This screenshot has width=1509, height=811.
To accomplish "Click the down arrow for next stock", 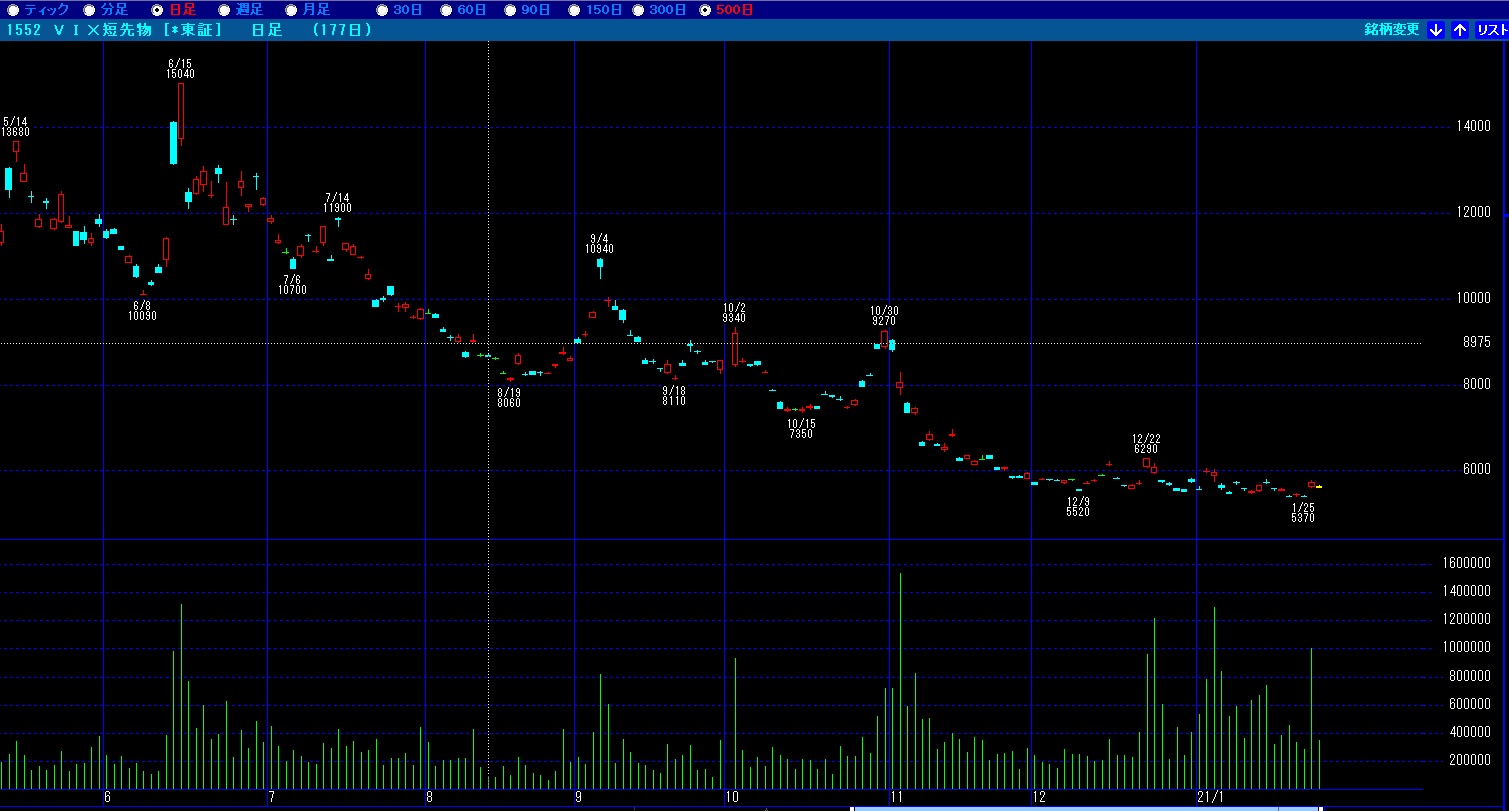I will click(1436, 30).
